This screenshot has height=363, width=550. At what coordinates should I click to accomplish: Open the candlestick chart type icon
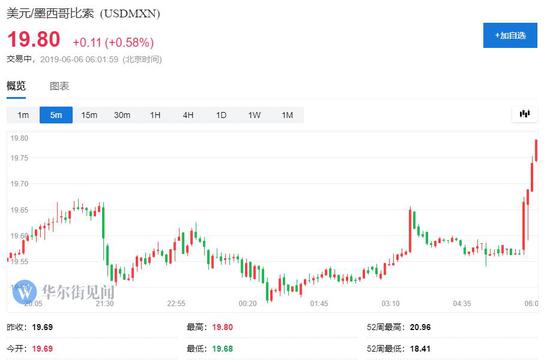(524, 114)
